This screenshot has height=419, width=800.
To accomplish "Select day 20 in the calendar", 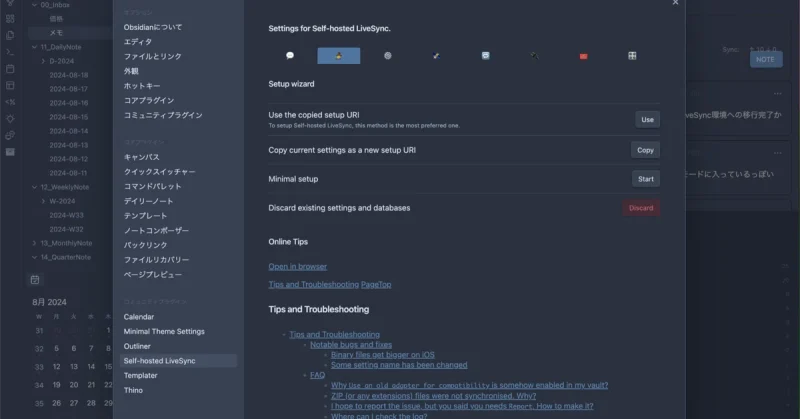I will pyautogui.click(x=74, y=385).
